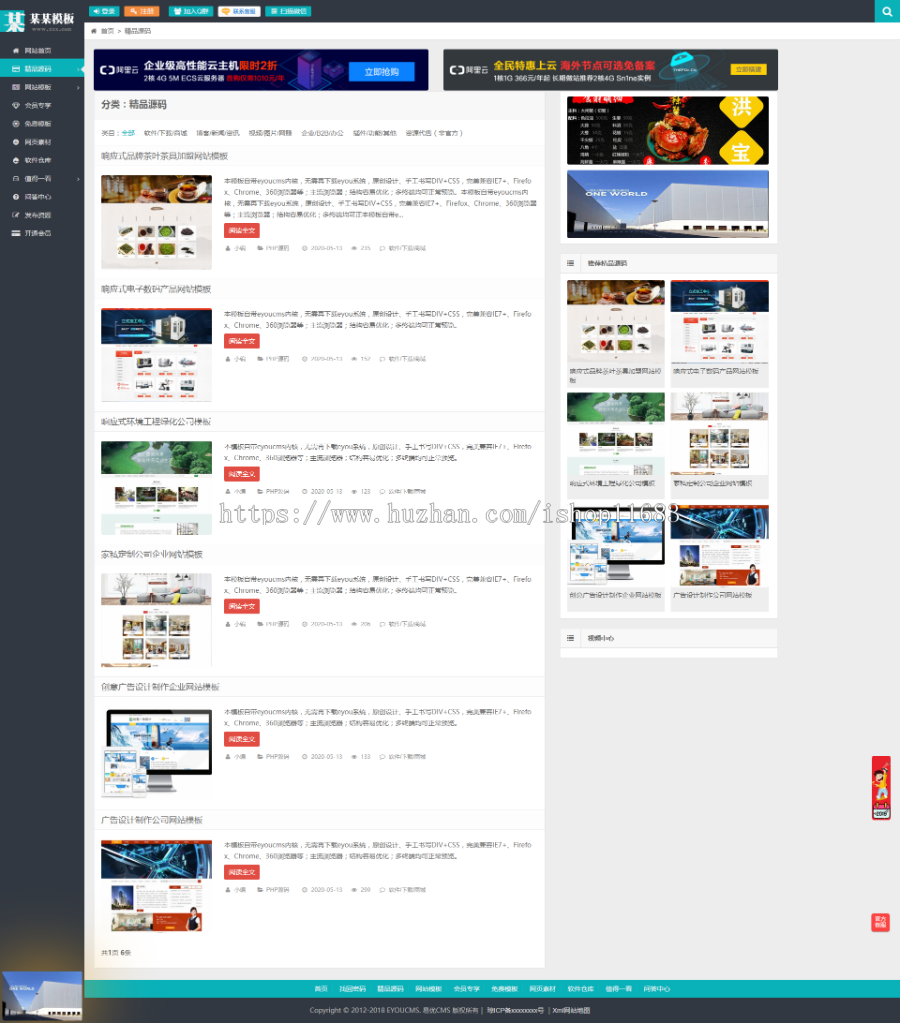Click the Xml网站地图 footer link
The width and height of the screenshot is (900, 1023).
(x=571, y=1011)
